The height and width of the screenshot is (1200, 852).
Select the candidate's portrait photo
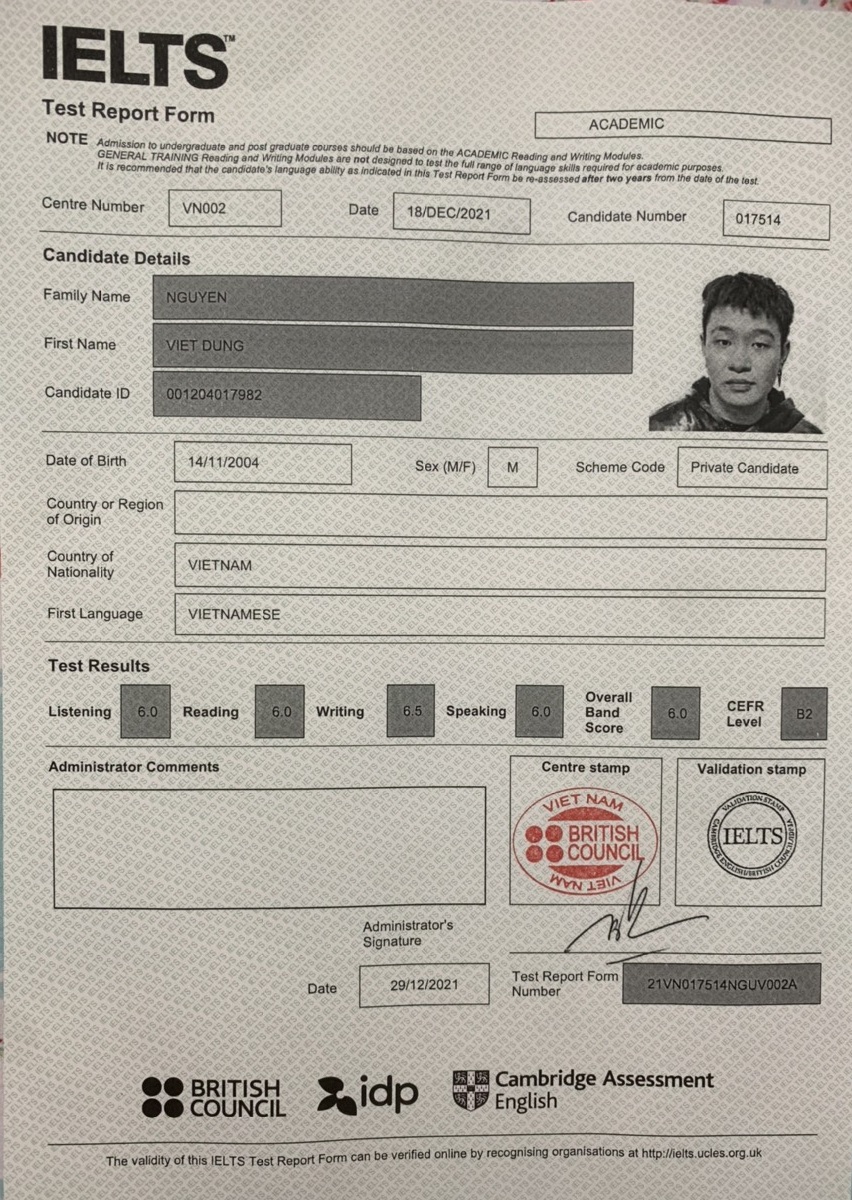pyautogui.click(x=736, y=353)
